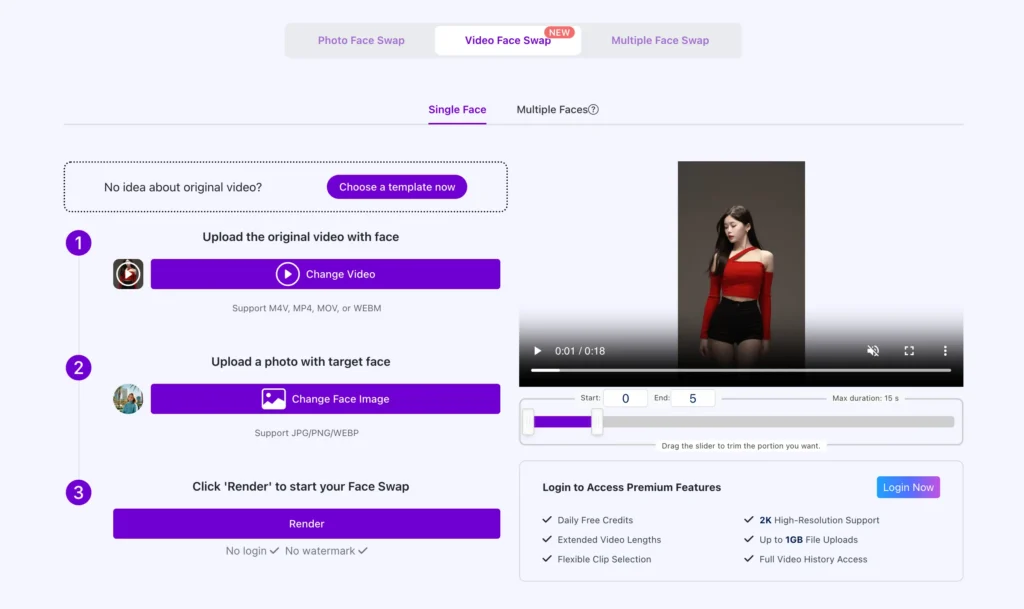Play the video in the preview player
The width and height of the screenshot is (1024, 609).
(x=537, y=351)
